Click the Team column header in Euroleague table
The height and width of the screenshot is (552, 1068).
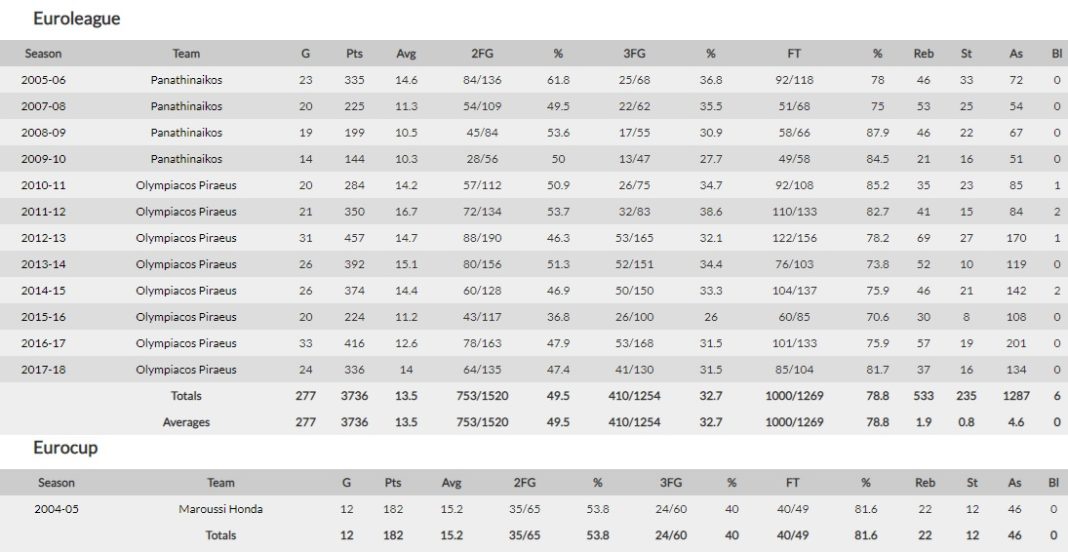coord(186,54)
